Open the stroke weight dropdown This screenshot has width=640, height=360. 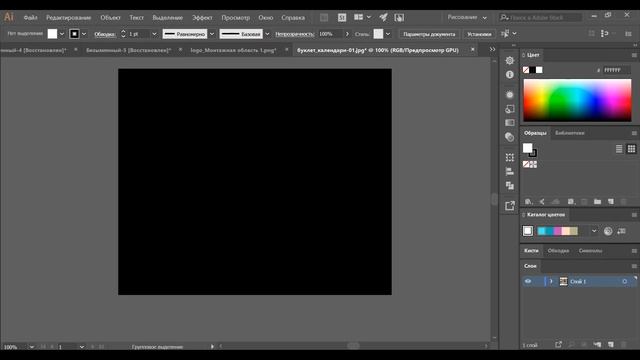[154, 34]
